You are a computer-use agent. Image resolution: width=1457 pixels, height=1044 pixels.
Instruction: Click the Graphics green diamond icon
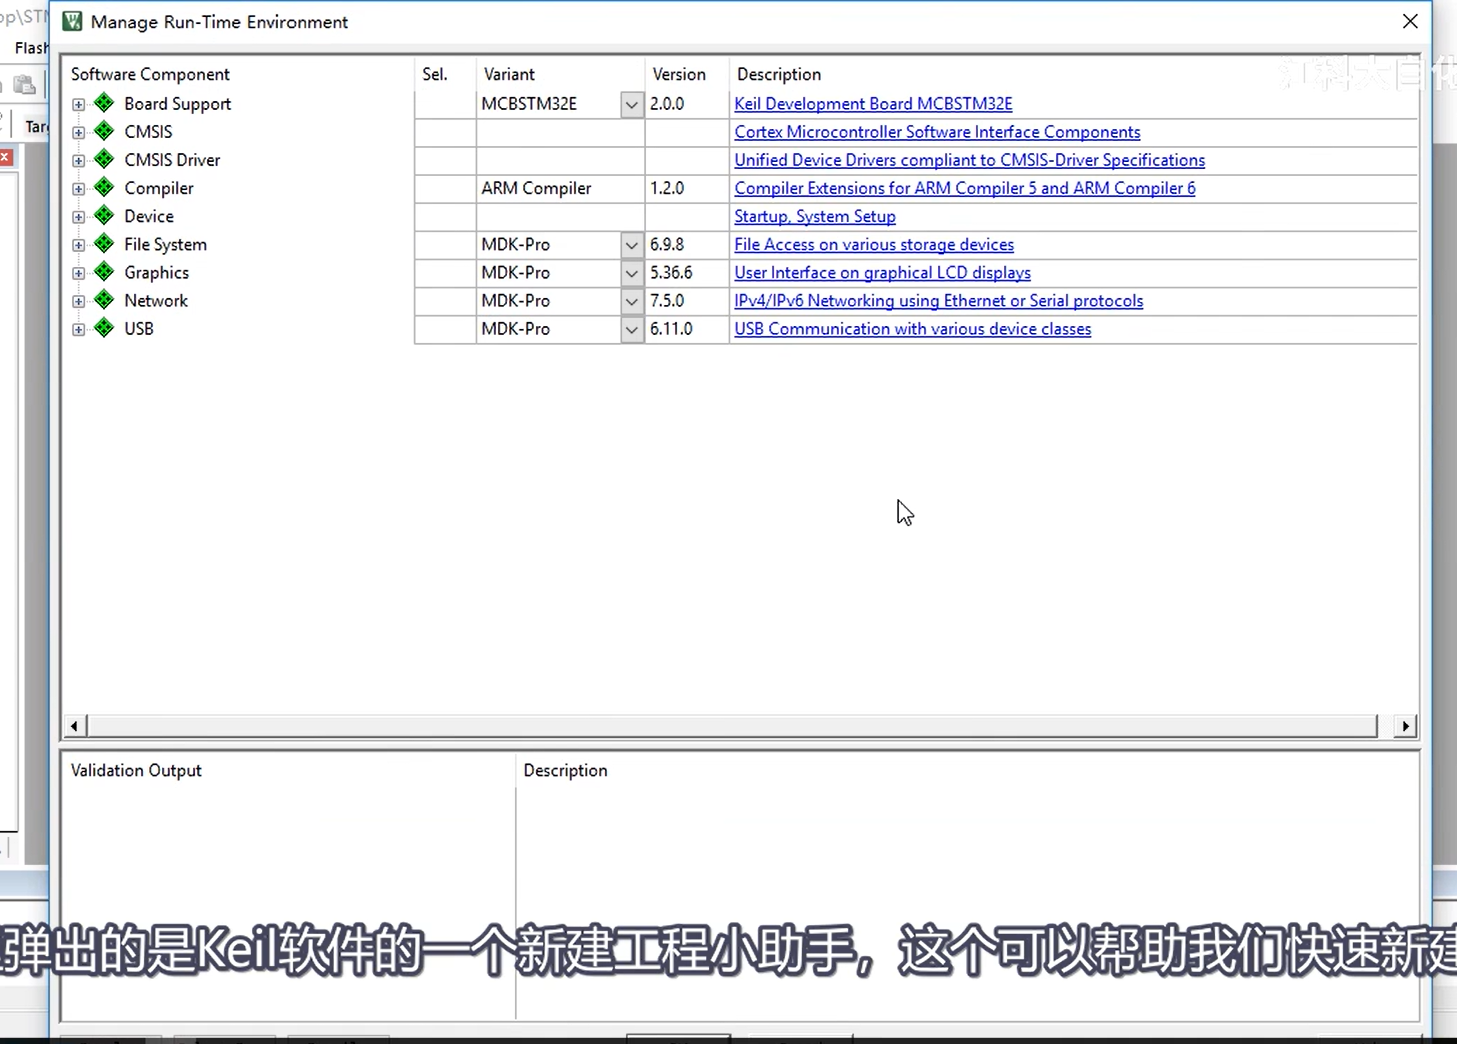(x=104, y=272)
